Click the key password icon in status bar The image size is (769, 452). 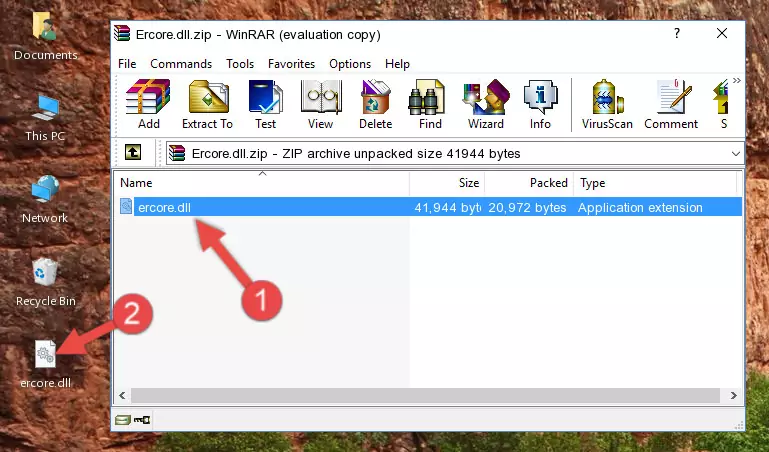click(142, 420)
